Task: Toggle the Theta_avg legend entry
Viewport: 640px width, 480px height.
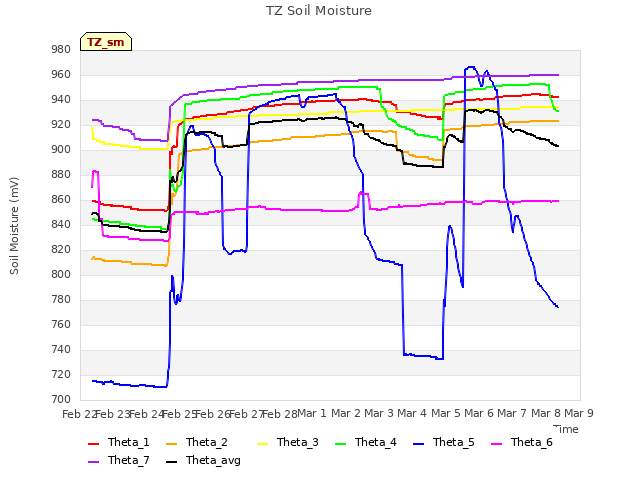Action: (x=204, y=460)
